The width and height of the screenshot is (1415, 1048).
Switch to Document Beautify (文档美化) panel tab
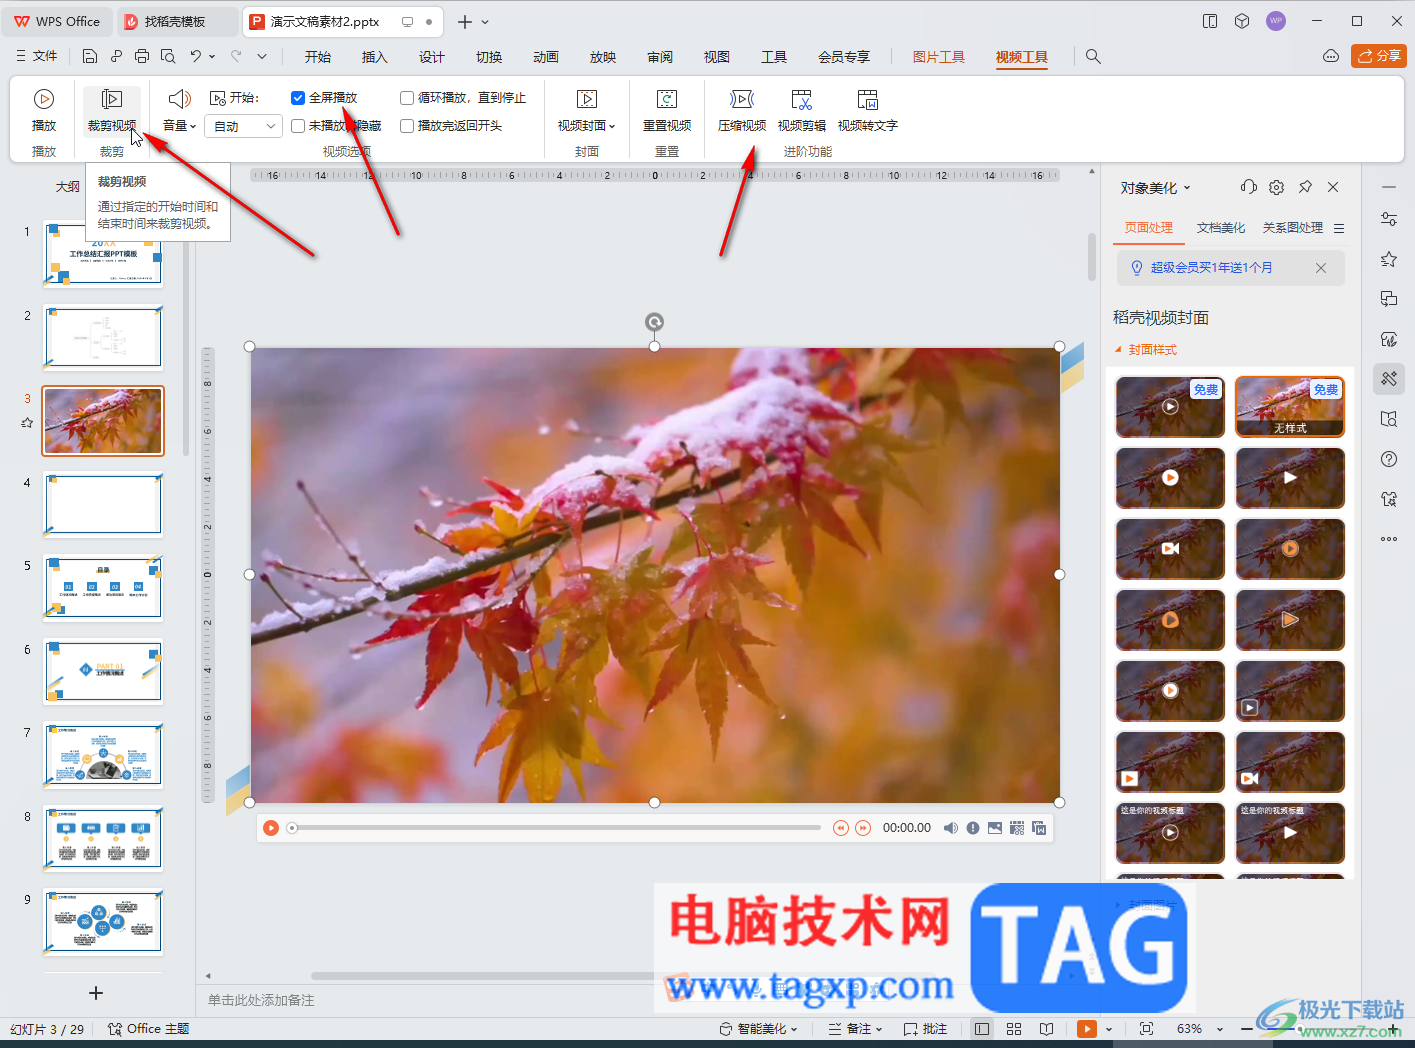[1221, 228]
